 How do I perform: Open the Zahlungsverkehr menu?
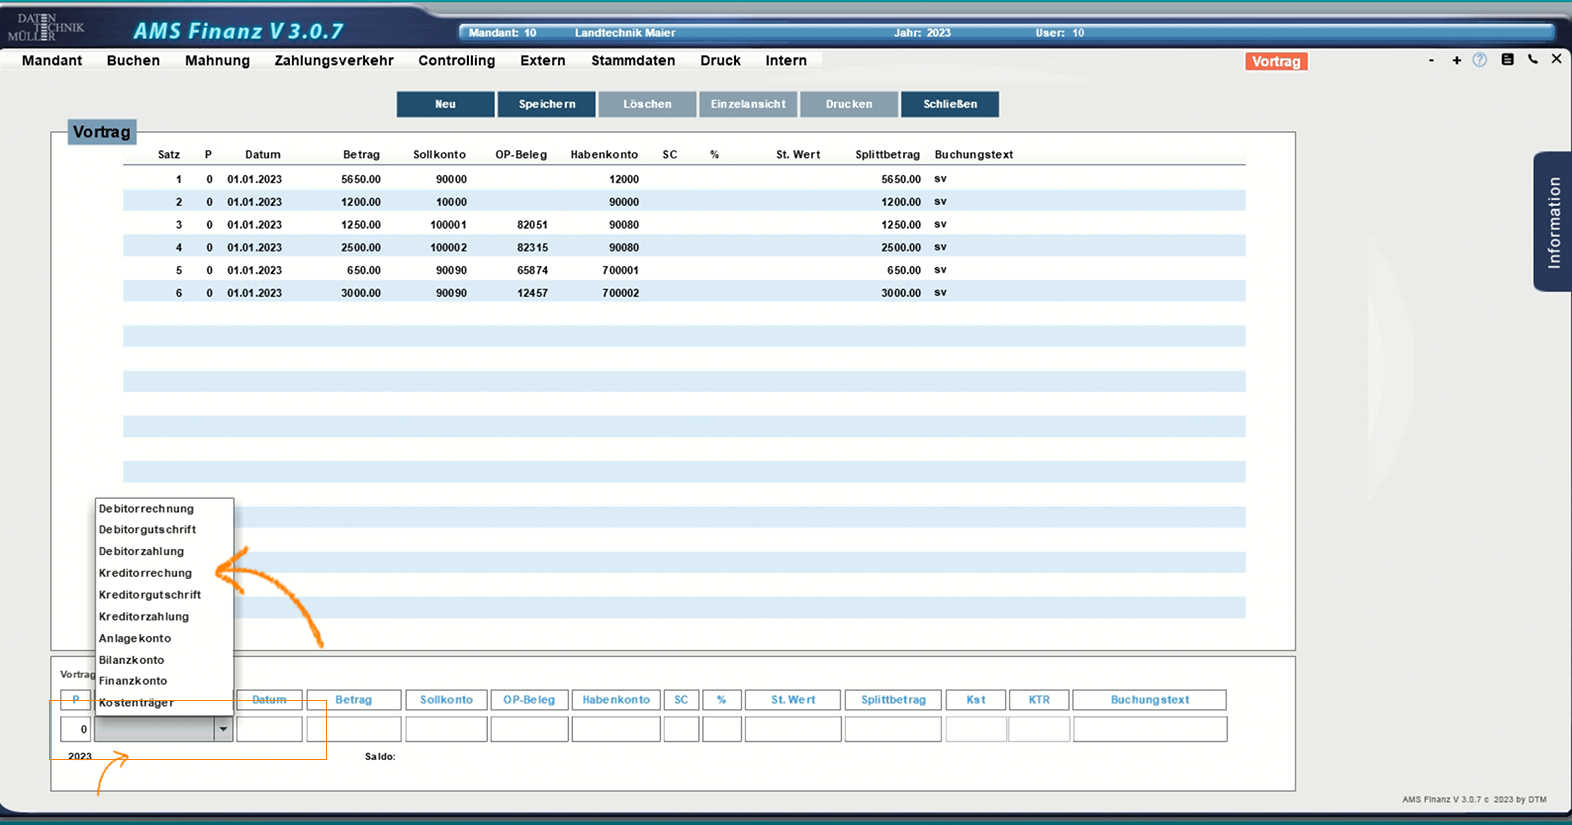pos(334,61)
